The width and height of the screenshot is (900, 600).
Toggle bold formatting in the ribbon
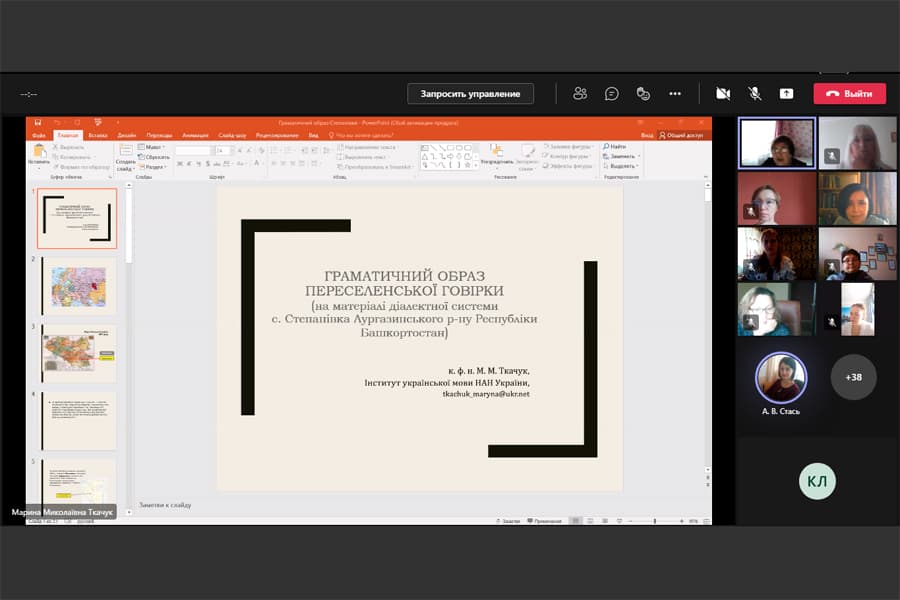[x=180, y=164]
